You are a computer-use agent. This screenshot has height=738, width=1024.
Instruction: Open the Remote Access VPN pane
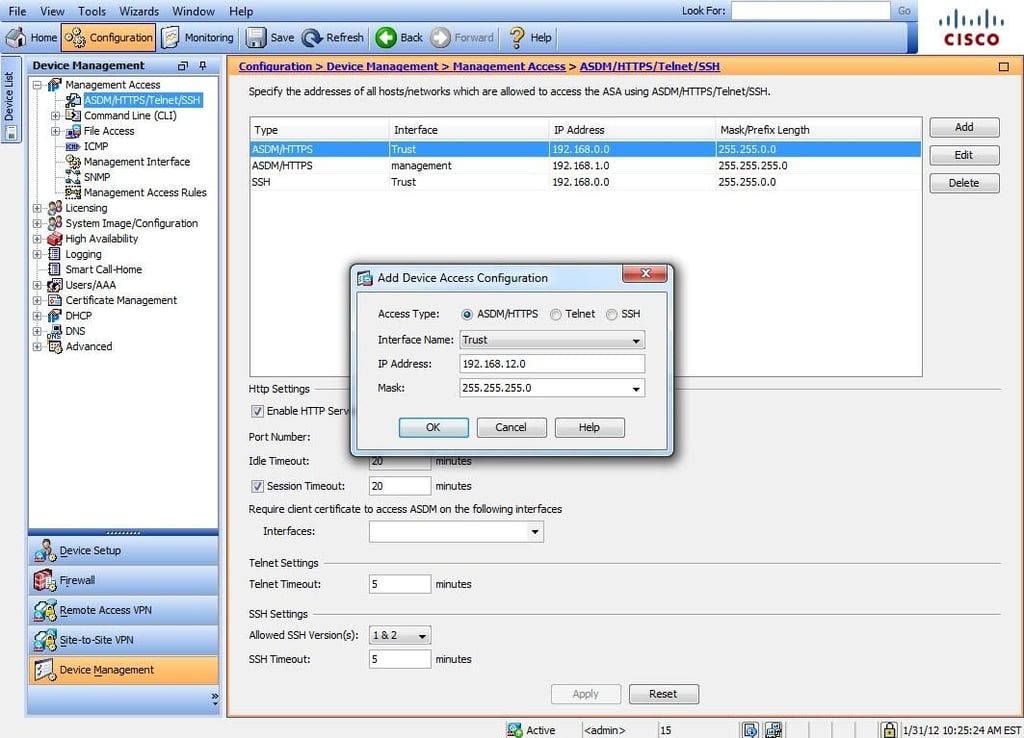click(x=123, y=610)
